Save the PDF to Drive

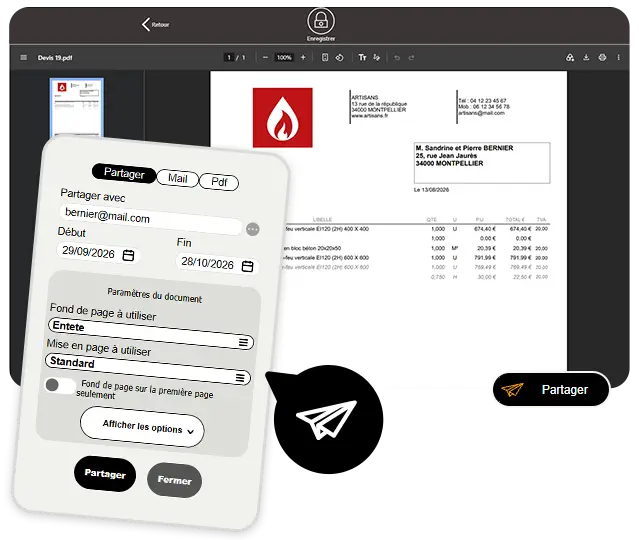570,57
